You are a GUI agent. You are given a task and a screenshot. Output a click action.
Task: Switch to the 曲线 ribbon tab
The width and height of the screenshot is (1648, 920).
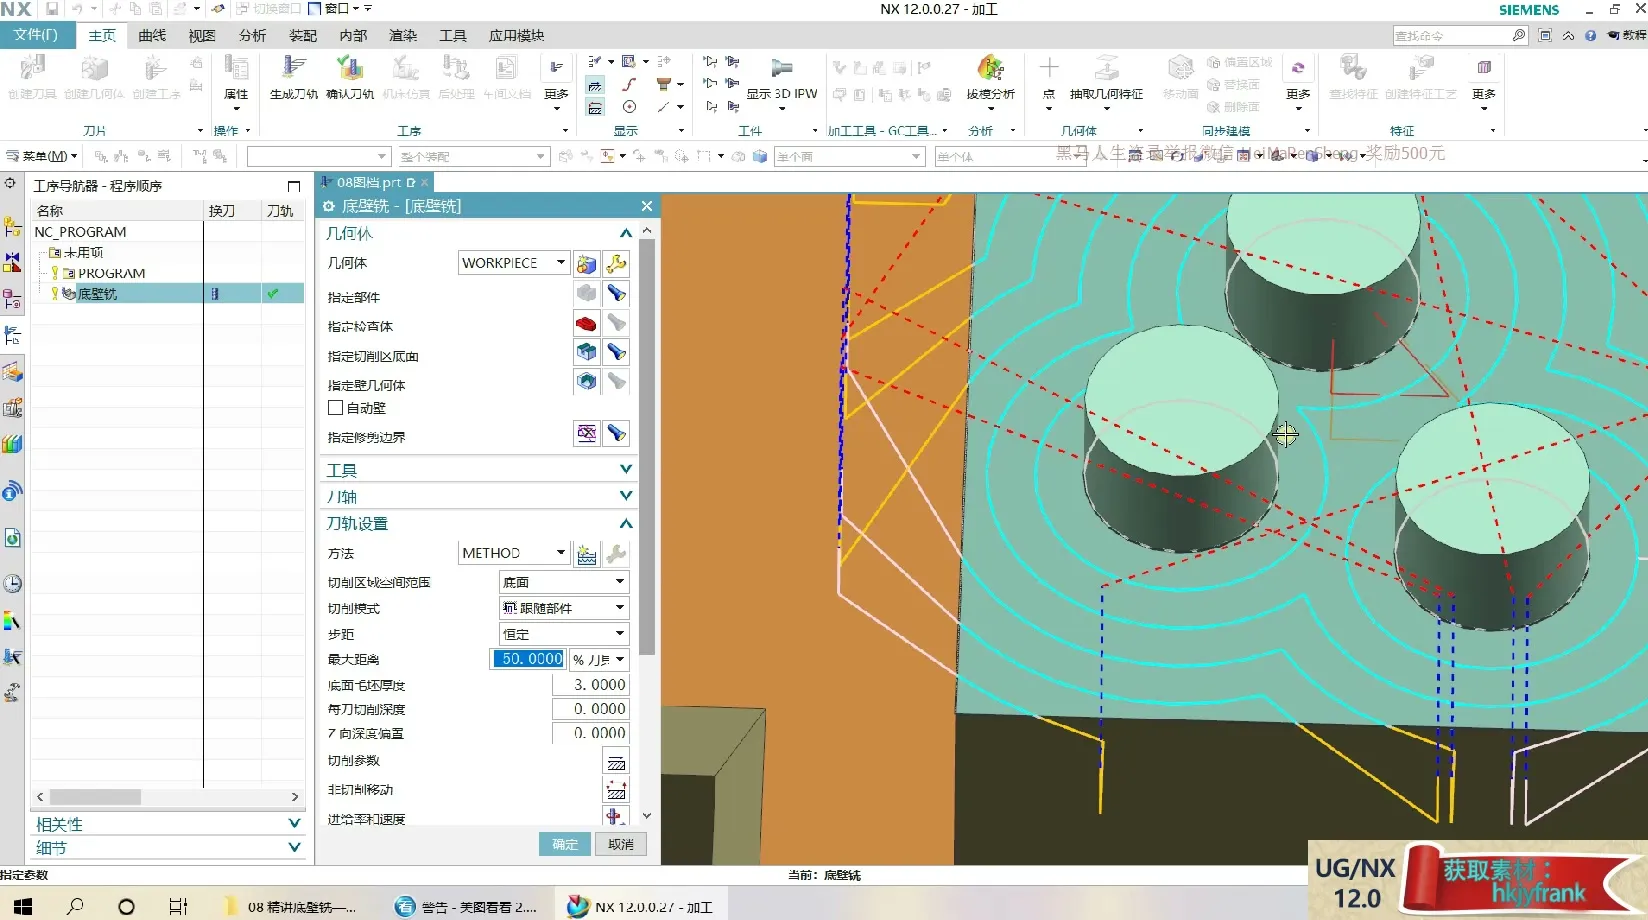152,36
